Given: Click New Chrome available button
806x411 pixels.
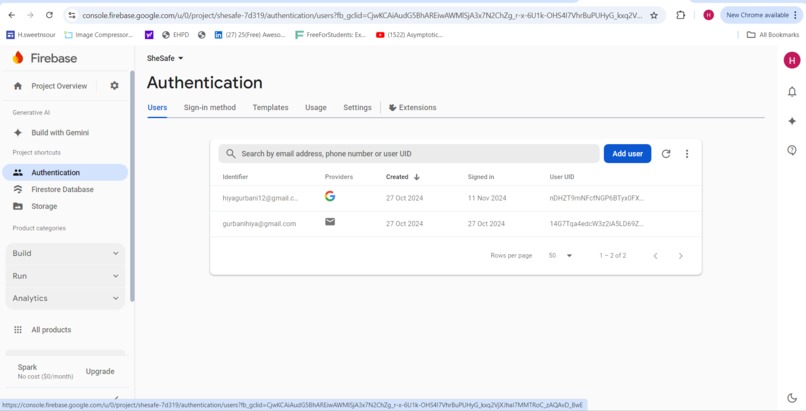Looking at the screenshot, I should [x=760, y=15].
